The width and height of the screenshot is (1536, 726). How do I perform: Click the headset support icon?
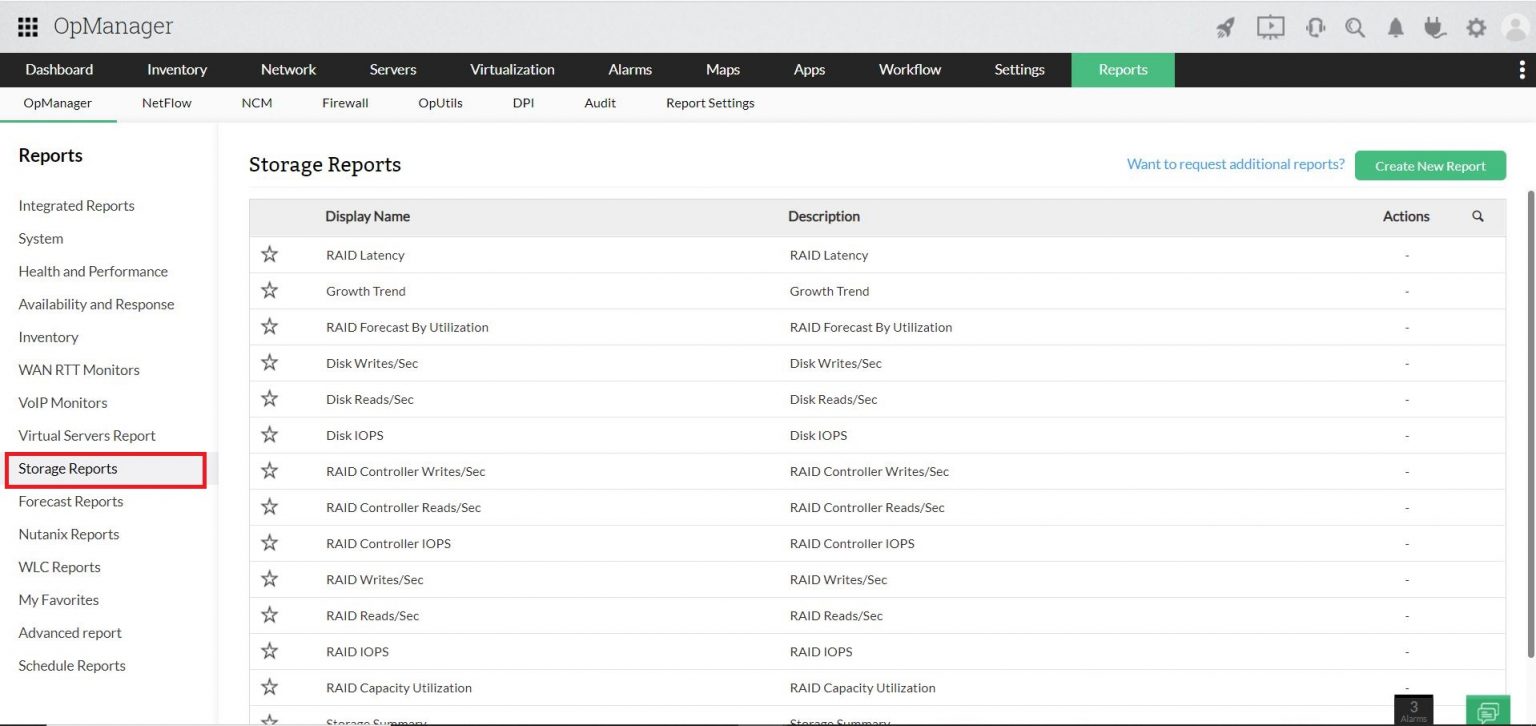(x=1316, y=28)
